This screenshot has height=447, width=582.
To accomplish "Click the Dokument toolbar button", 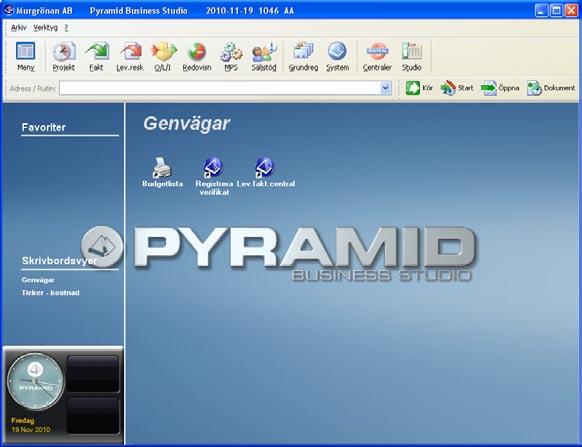I will 551,88.
